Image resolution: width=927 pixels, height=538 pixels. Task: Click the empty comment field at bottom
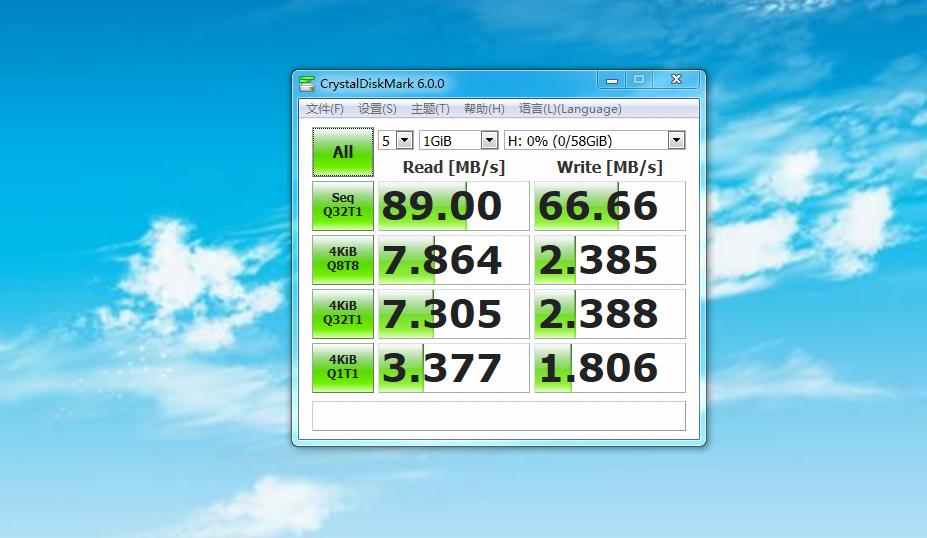499,416
